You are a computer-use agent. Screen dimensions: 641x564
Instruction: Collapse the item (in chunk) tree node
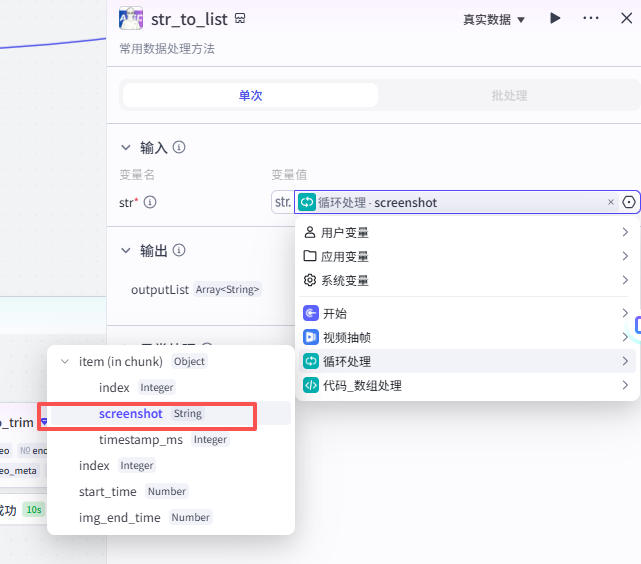(x=65, y=362)
